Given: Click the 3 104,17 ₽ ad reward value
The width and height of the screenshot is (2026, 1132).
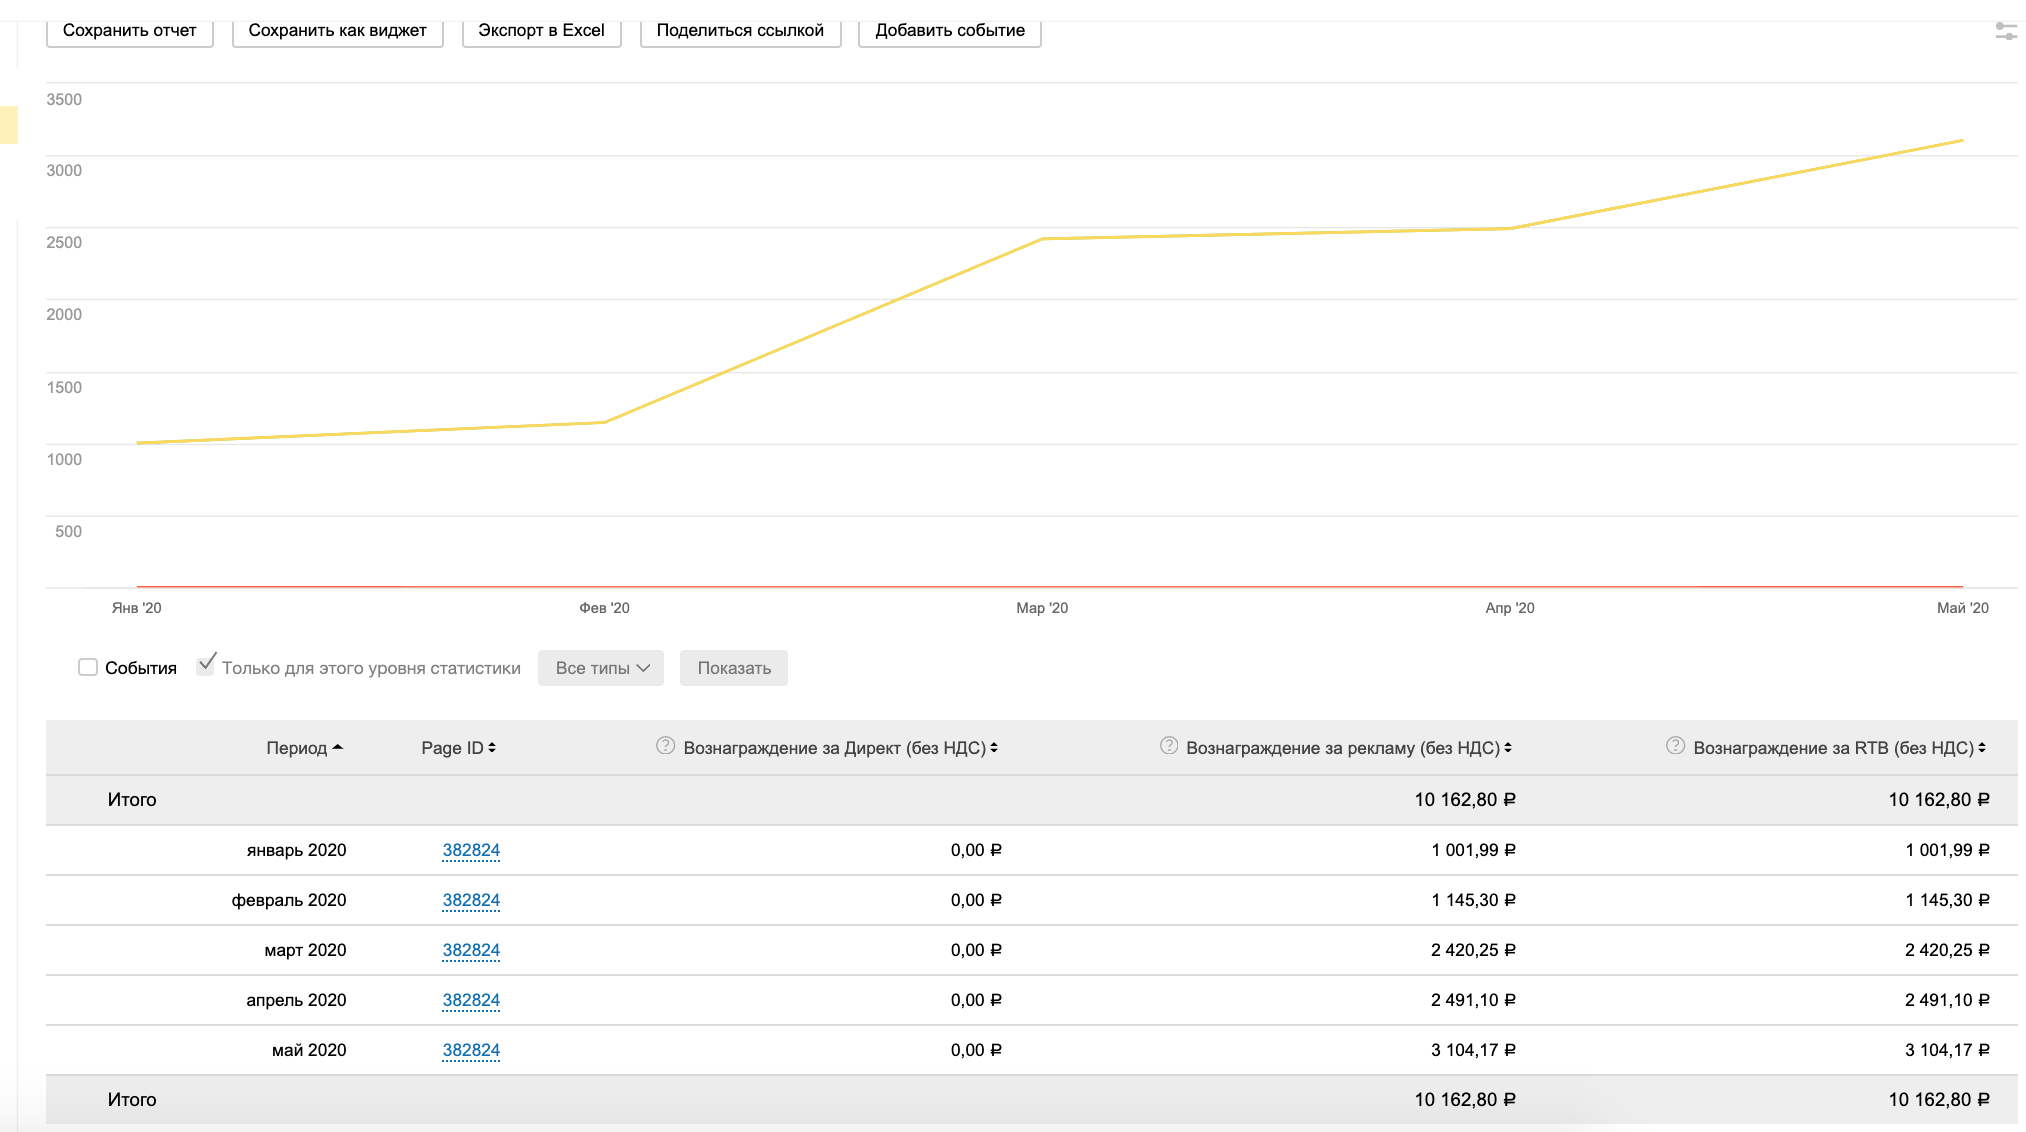Looking at the screenshot, I should tap(1473, 1050).
